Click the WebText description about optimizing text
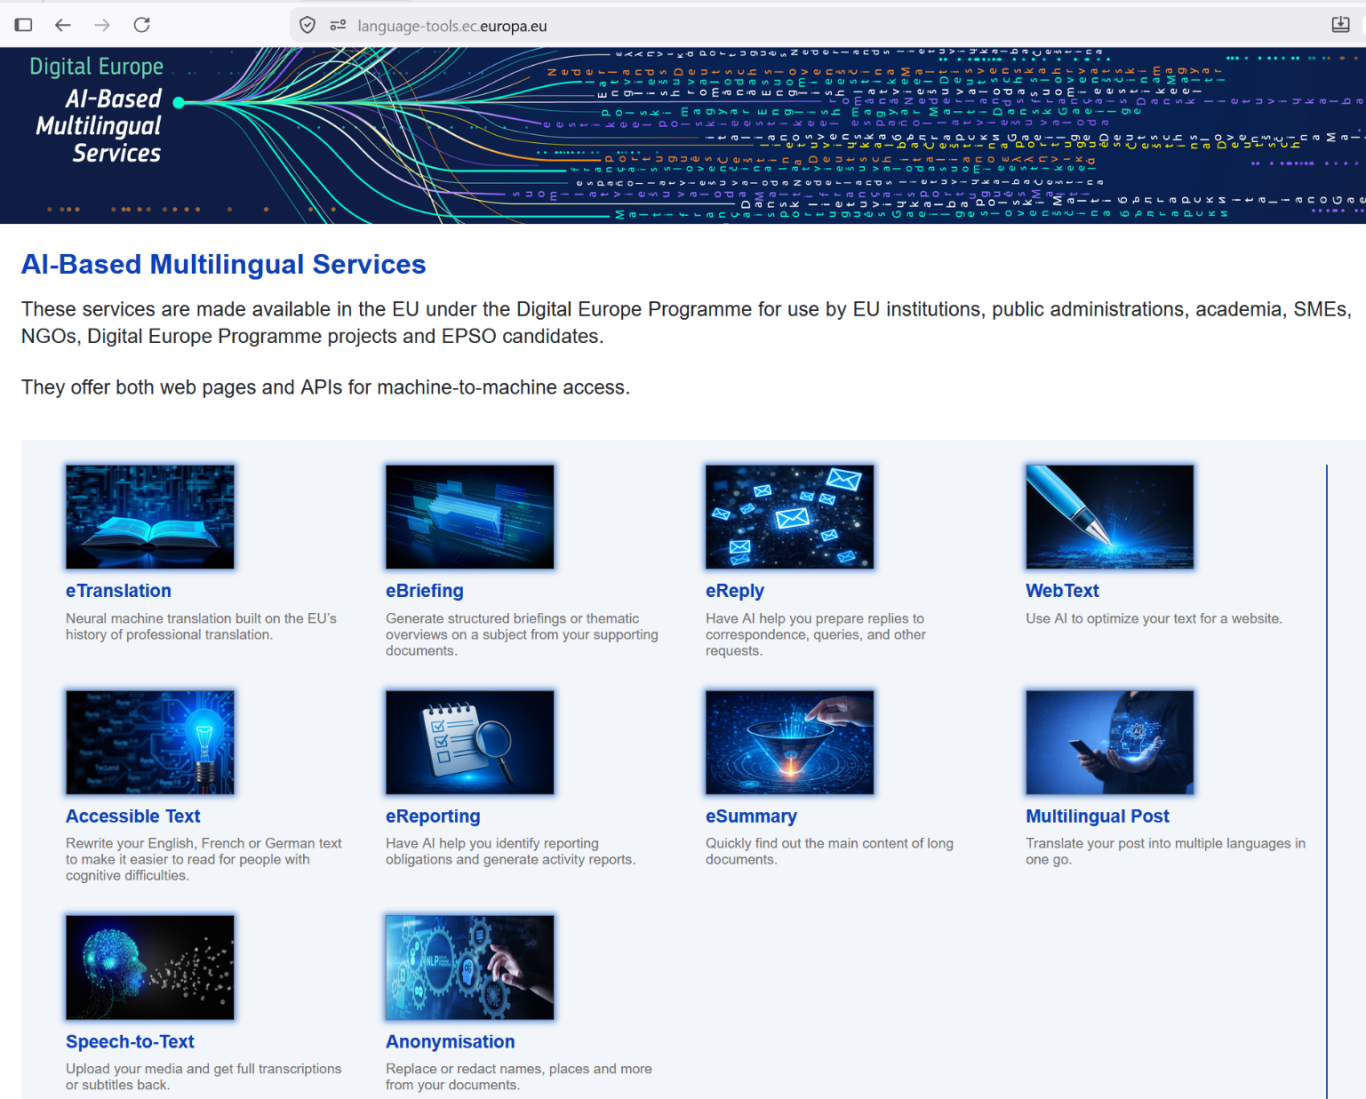1366x1099 pixels. (x=1154, y=619)
